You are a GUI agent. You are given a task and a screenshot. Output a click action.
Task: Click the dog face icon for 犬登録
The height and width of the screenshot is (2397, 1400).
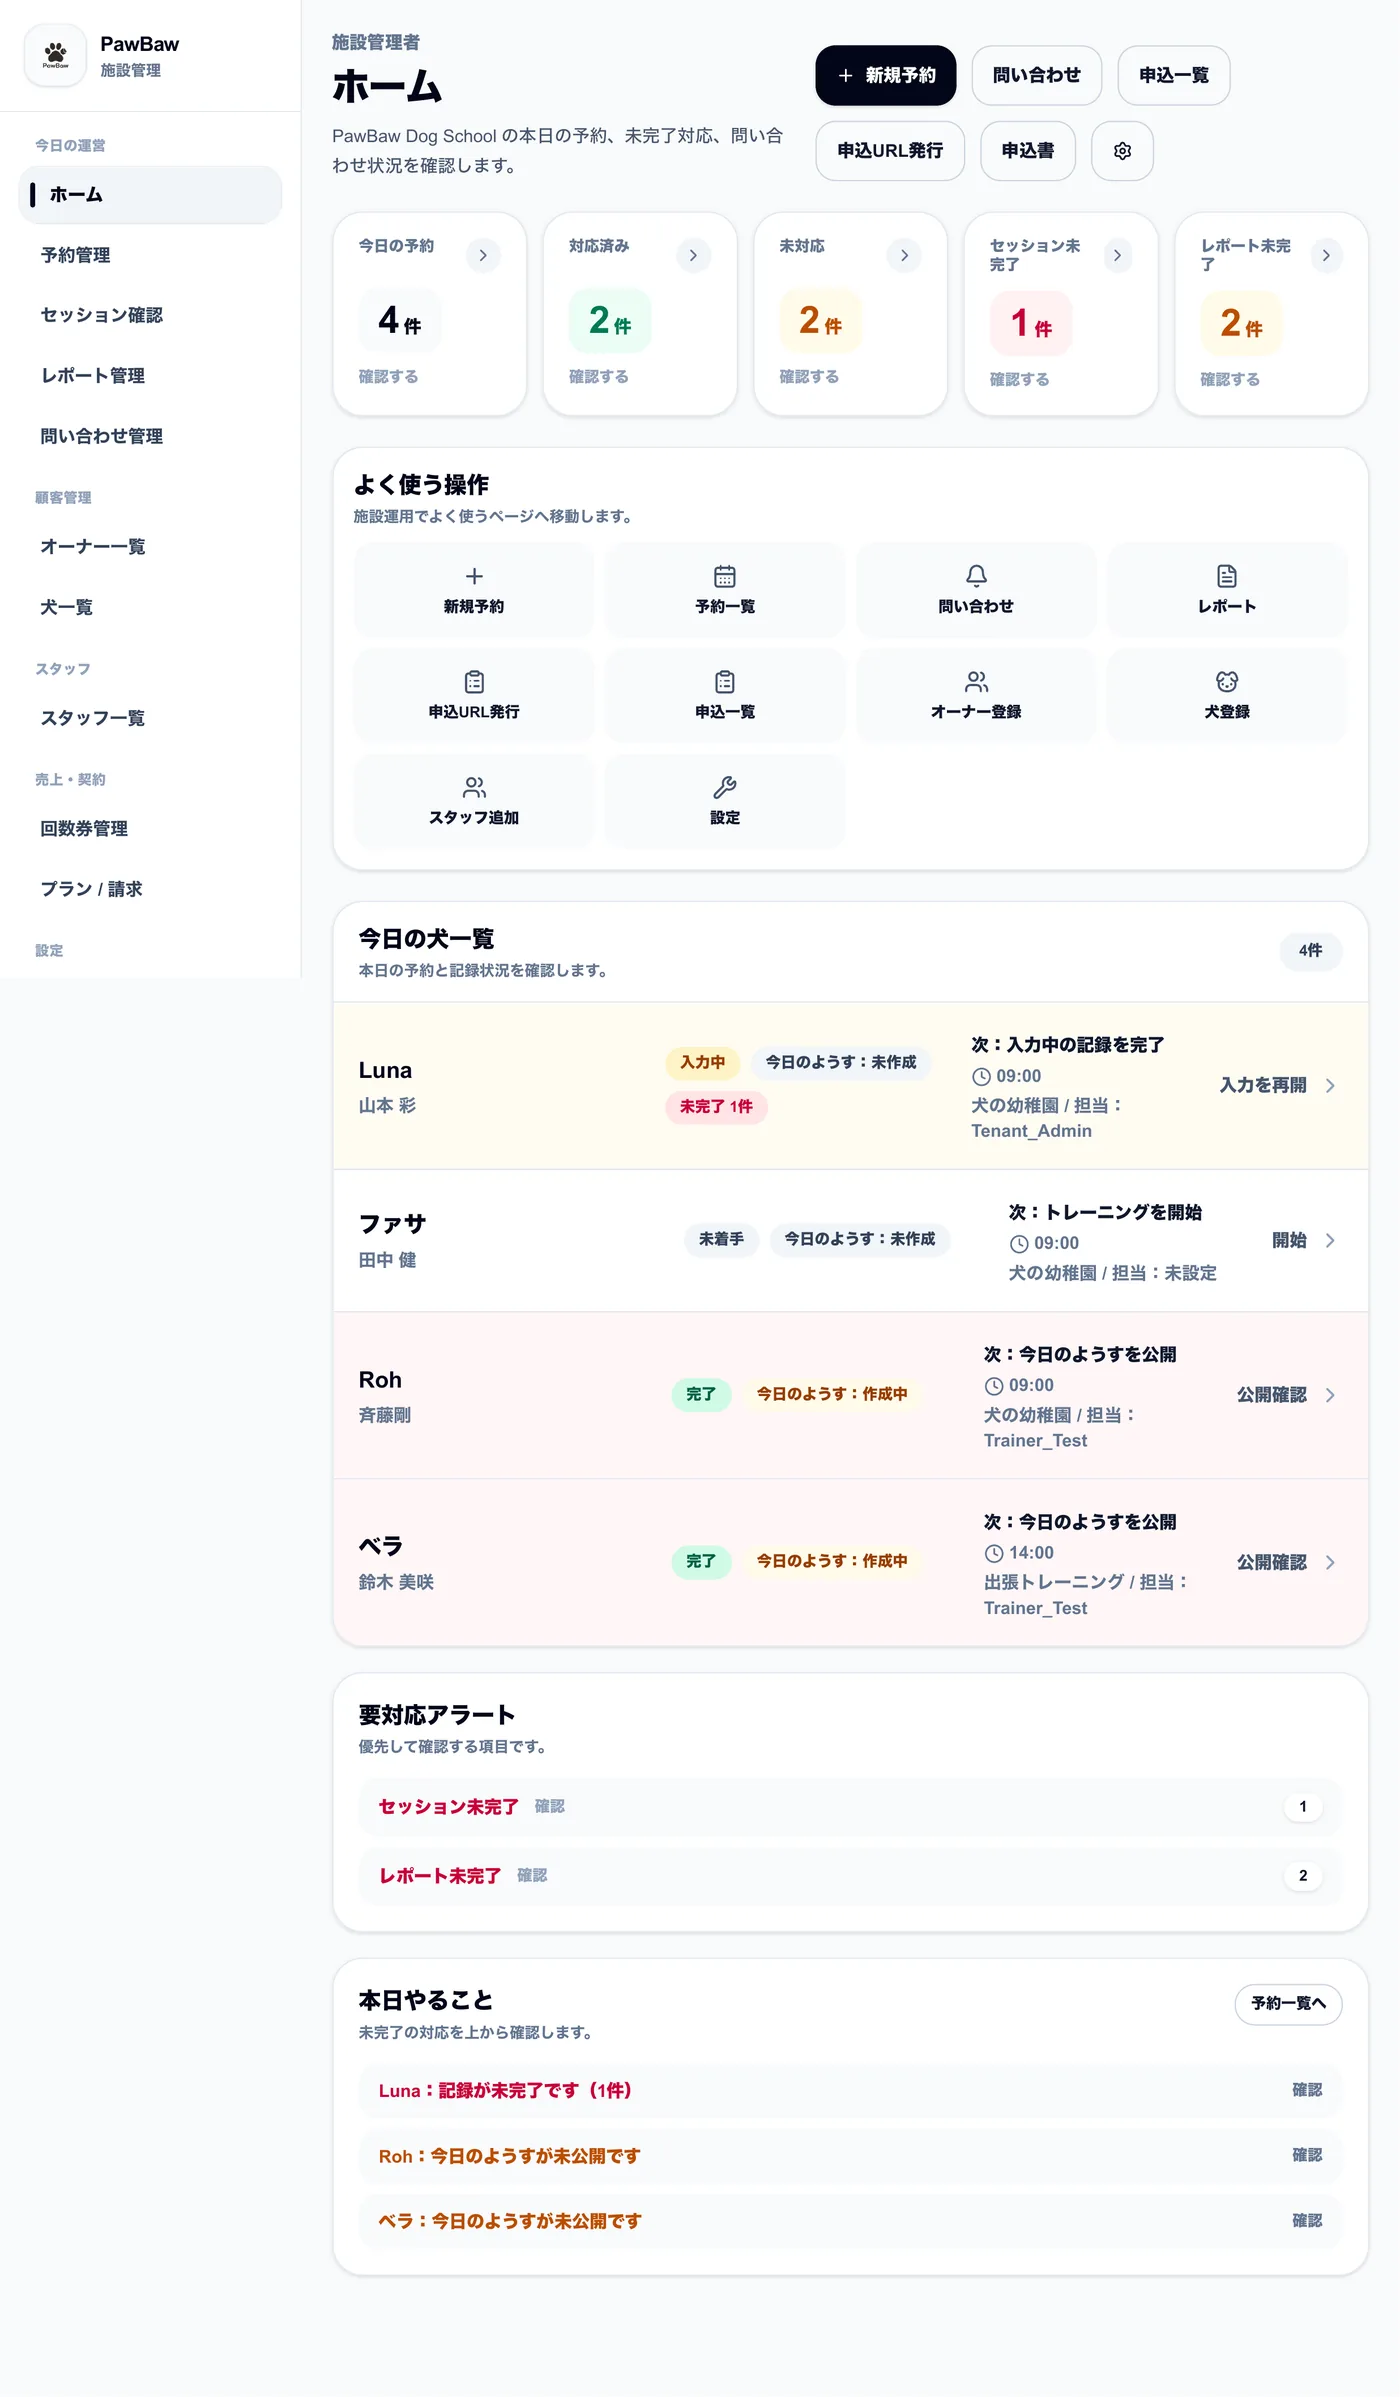[x=1227, y=682]
